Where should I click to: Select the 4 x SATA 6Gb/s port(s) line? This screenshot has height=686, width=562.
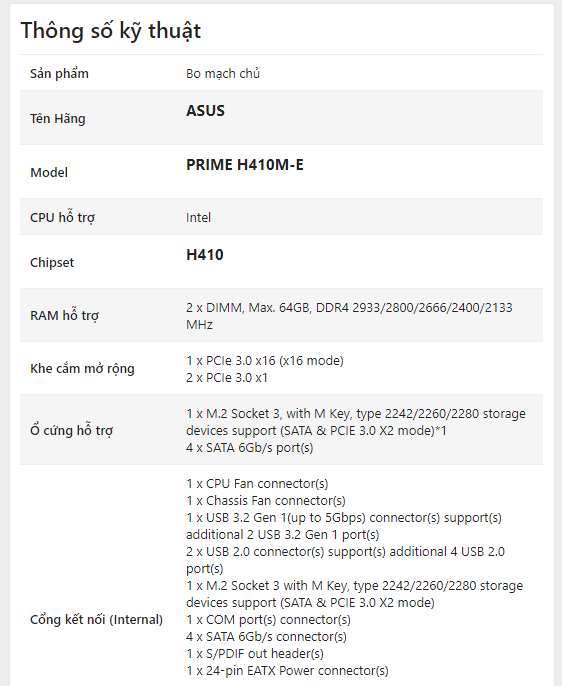coord(249,448)
